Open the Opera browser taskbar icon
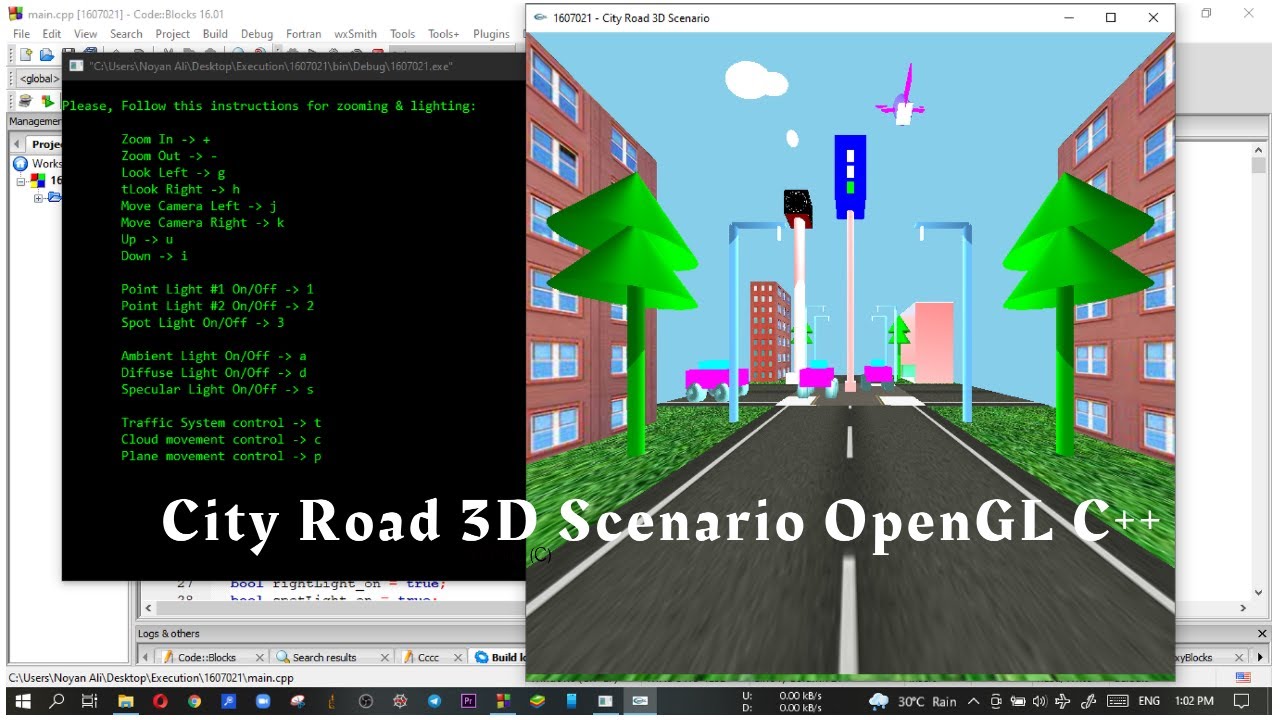The width and height of the screenshot is (1280, 720). pos(160,701)
